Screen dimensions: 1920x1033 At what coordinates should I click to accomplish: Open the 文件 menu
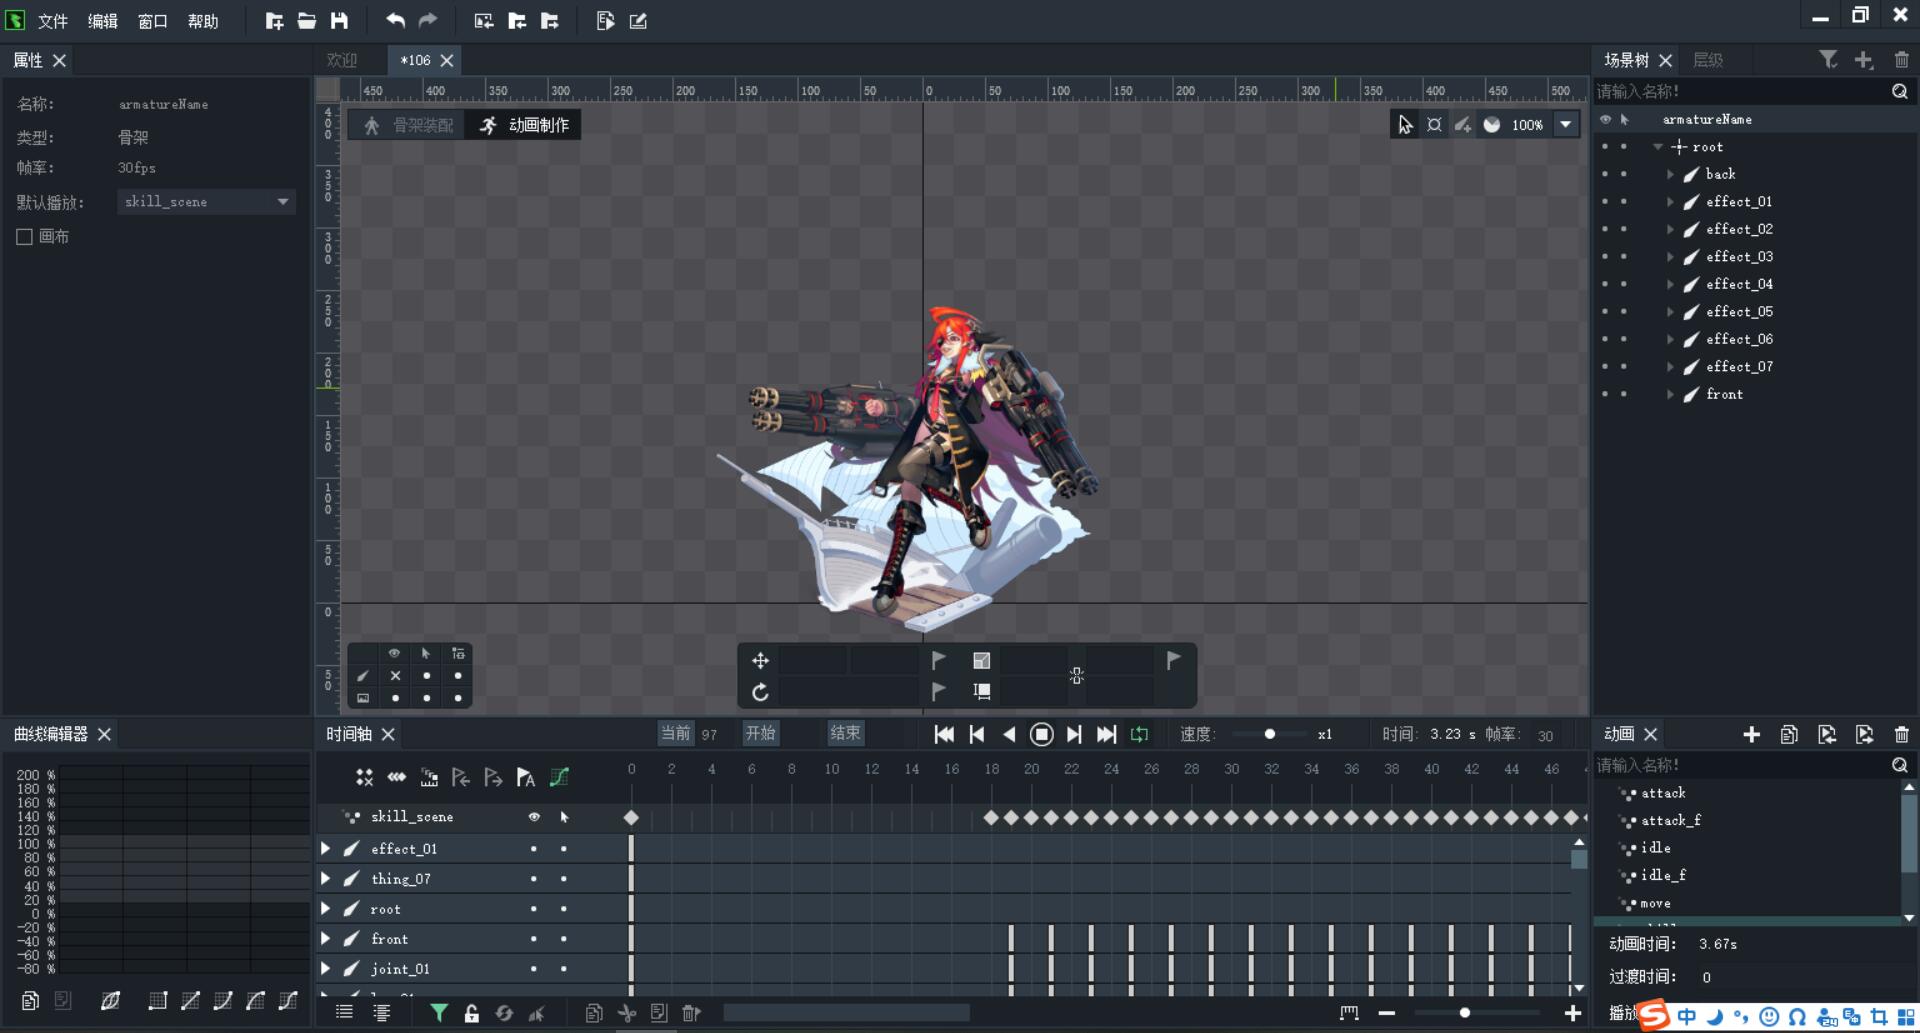tap(53, 21)
